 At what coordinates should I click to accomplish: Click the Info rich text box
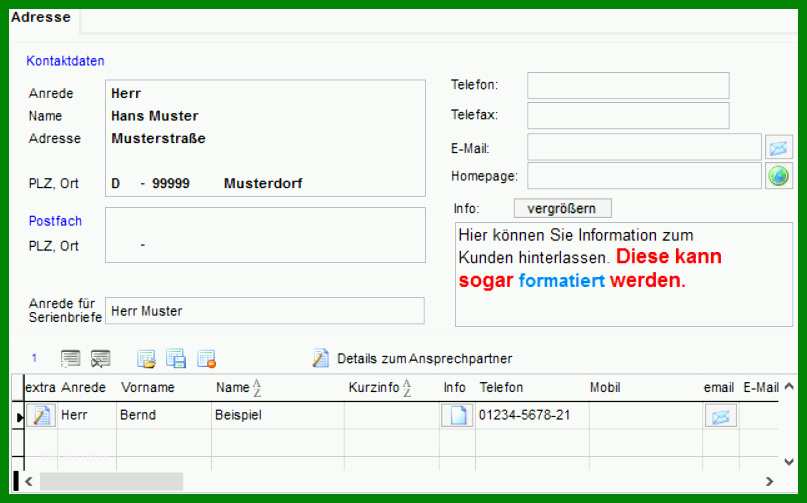click(624, 274)
